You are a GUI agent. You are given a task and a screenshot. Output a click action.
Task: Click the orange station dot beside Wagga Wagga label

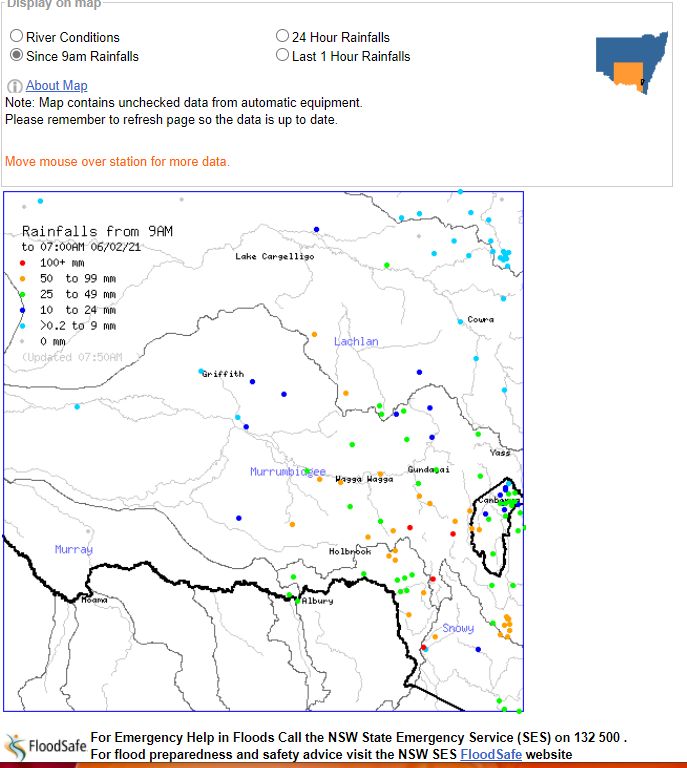pos(340,482)
